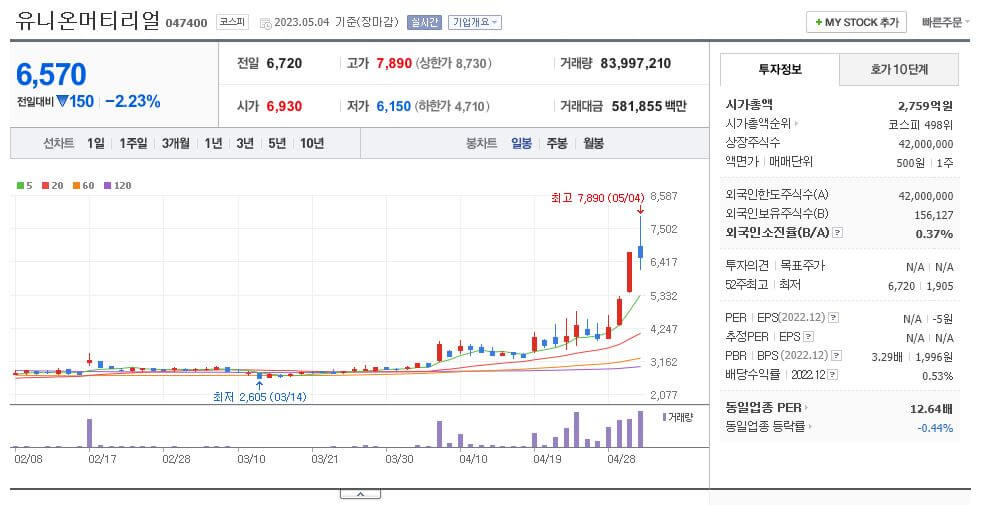The width and height of the screenshot is (981, 505).
Task: Switch to the 호가10단계 tab
Action: coord(898,69)
